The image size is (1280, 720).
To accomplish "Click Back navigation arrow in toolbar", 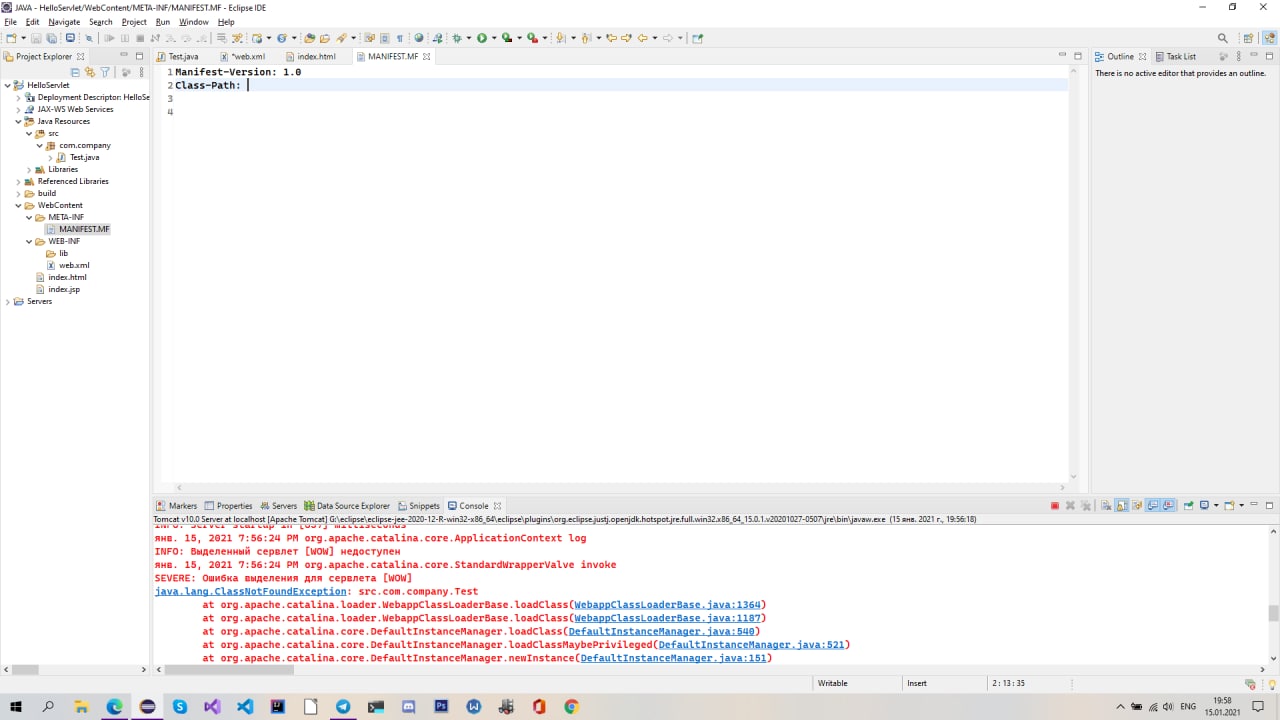I will [x=642, y=38].
